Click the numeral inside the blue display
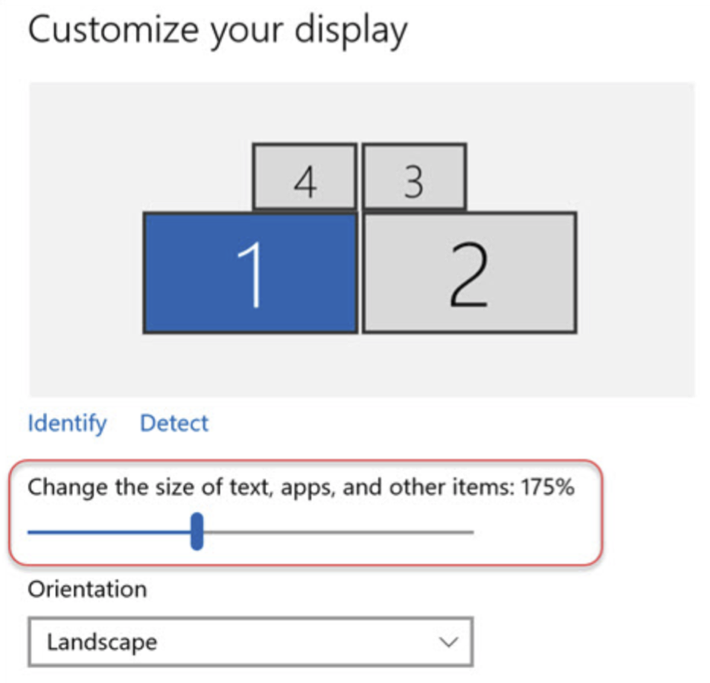The image size is (710, 683). tap(250, 273)
